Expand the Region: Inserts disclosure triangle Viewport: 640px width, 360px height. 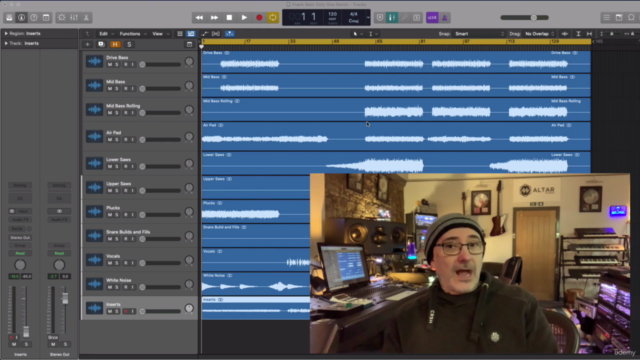[6, 33]
